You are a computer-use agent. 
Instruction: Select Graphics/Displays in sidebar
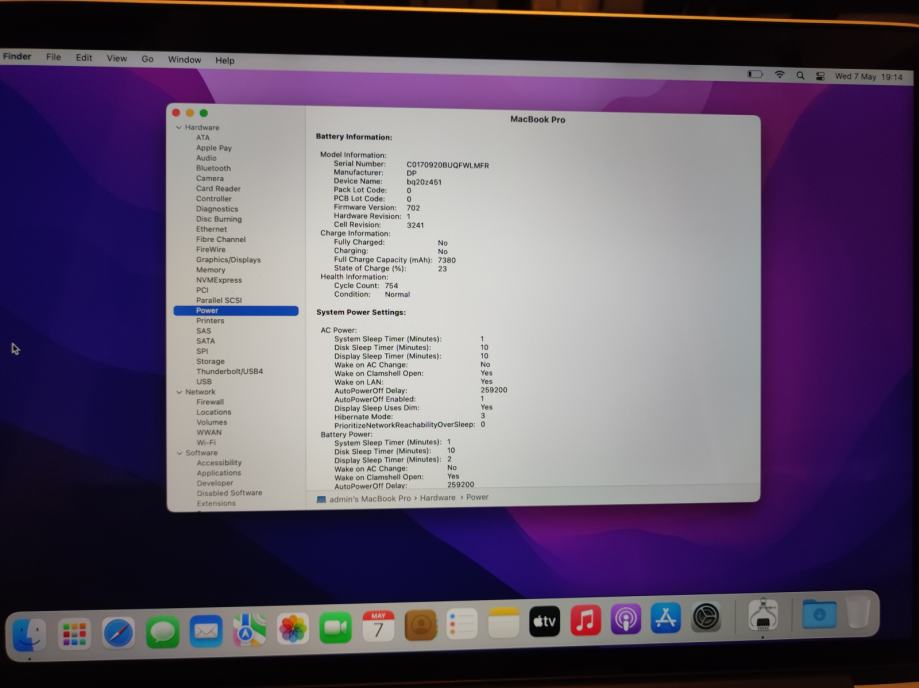228,260
